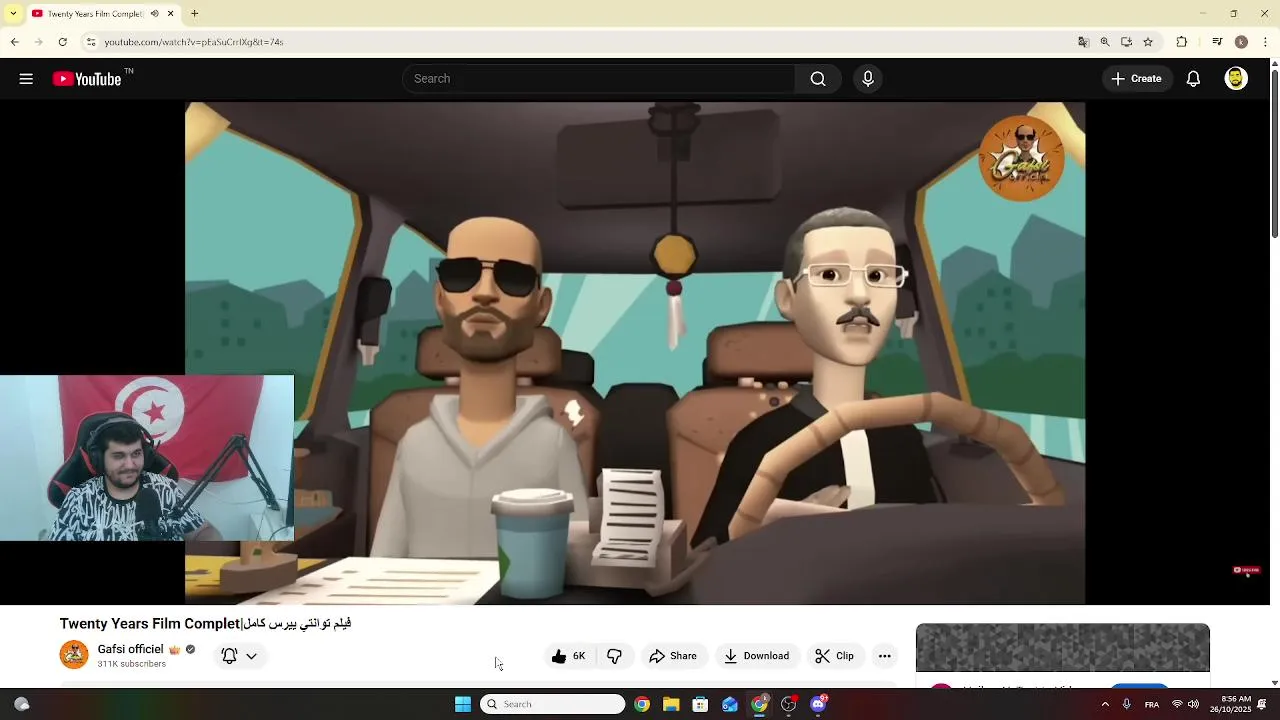Screen dimensions: 1280x720
Task: Click the YouTube search magnifier button
Action: click(x=818, y=79)
